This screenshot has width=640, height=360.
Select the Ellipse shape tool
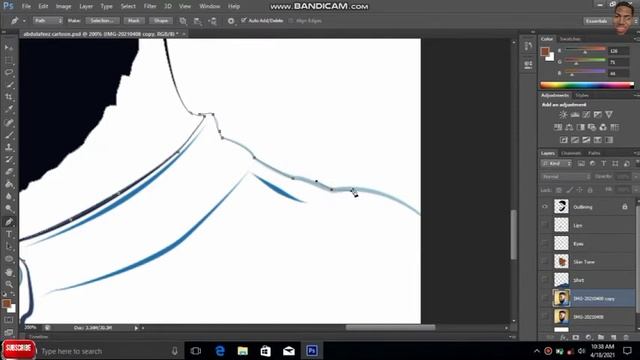pos(9,259)
